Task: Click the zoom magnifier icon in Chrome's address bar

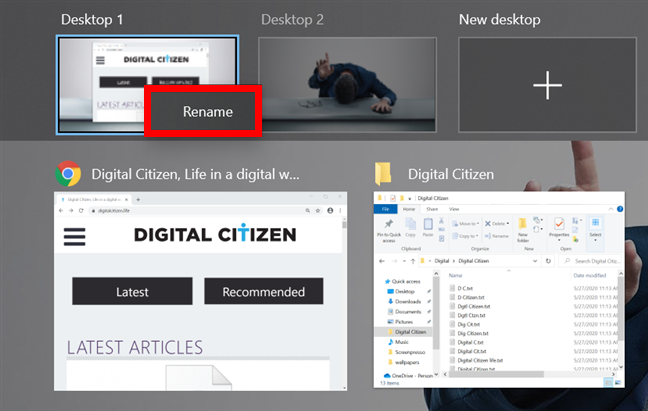Action: [307, 211]
